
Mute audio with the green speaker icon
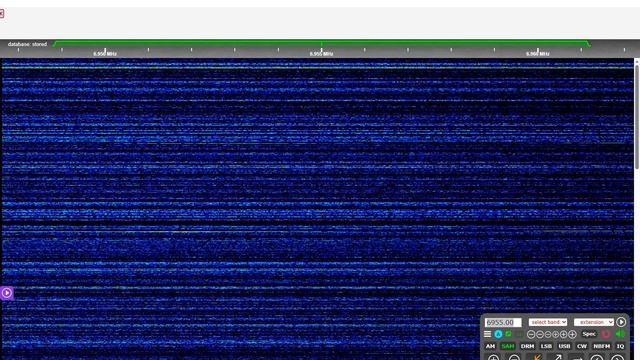point(620,333)
